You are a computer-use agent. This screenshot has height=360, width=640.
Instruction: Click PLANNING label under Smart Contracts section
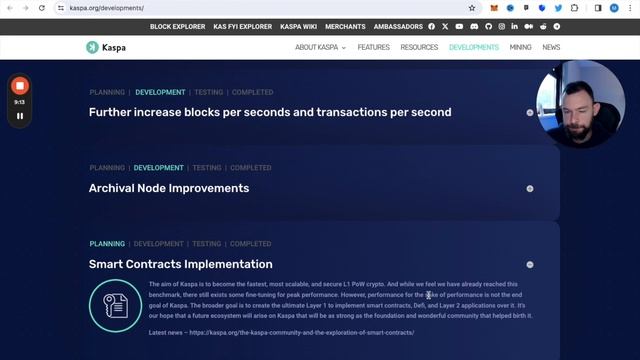click(x=107, y=244)
